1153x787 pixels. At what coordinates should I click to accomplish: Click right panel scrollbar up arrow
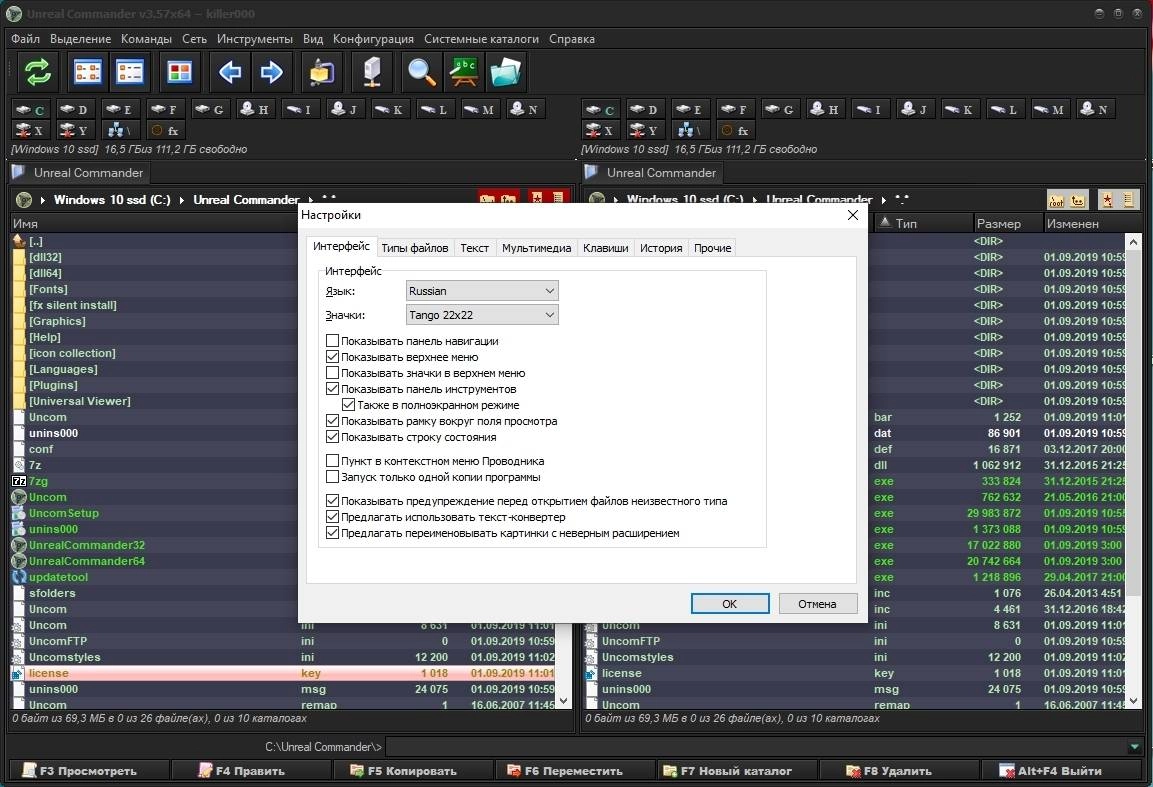1133,241
